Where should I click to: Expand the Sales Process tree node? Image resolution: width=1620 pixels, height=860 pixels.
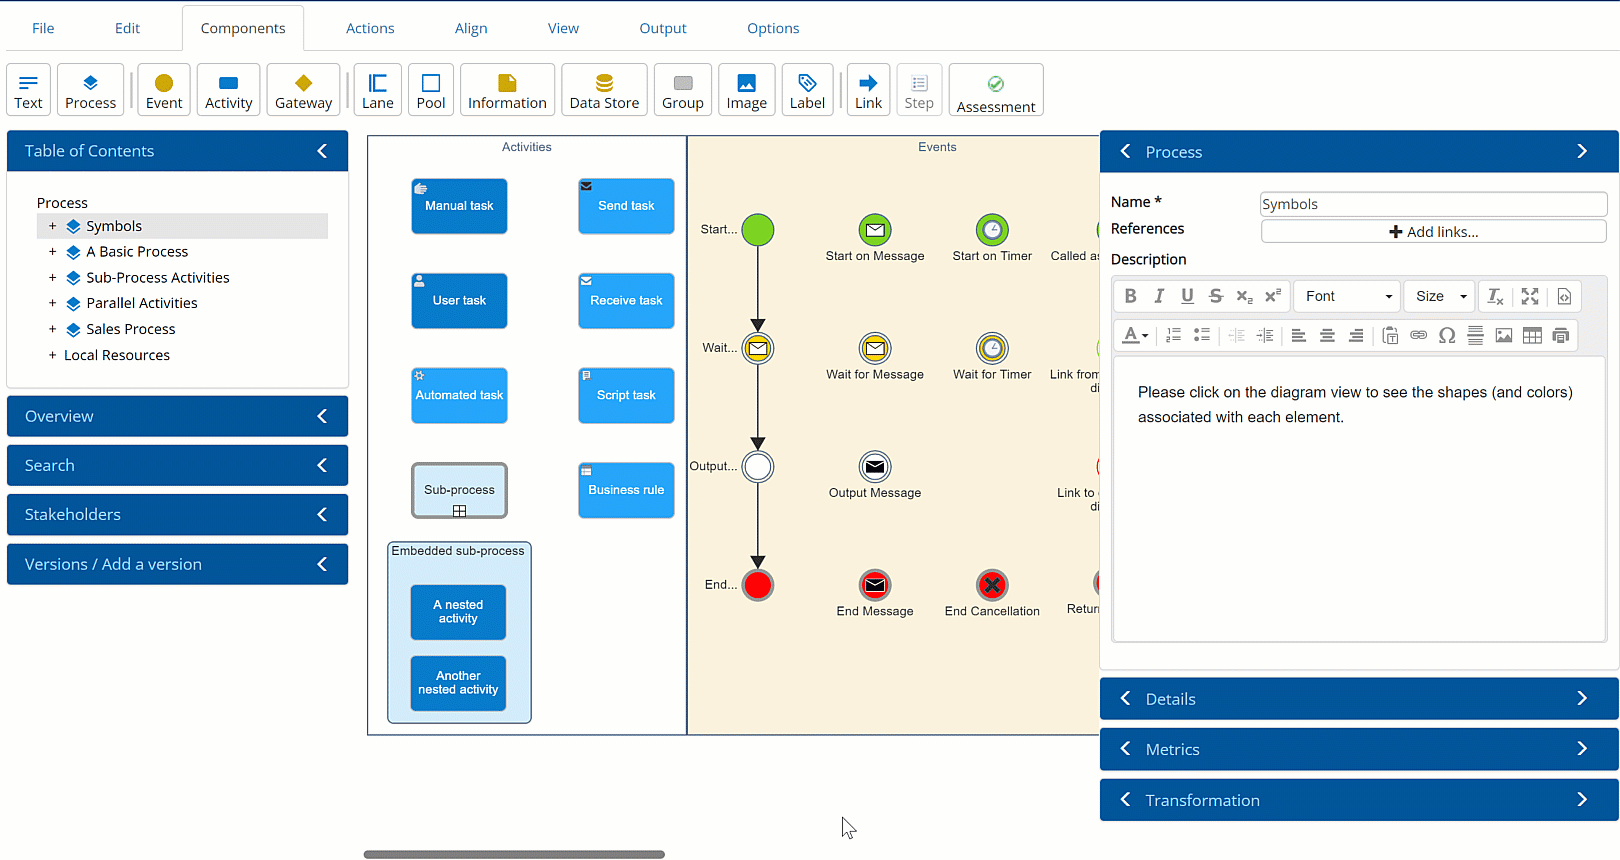coord(52,329)
